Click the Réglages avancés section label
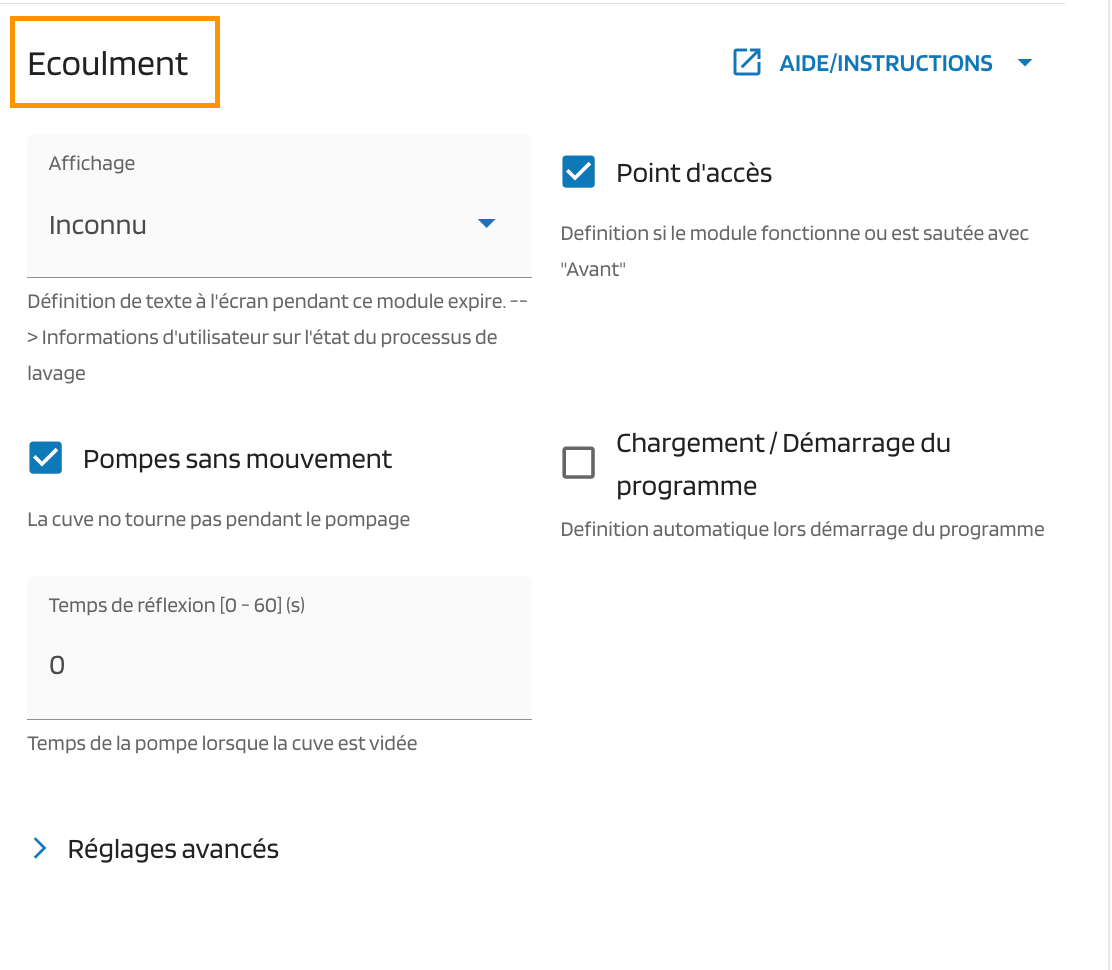The image size is (1112, 970). 173,849
